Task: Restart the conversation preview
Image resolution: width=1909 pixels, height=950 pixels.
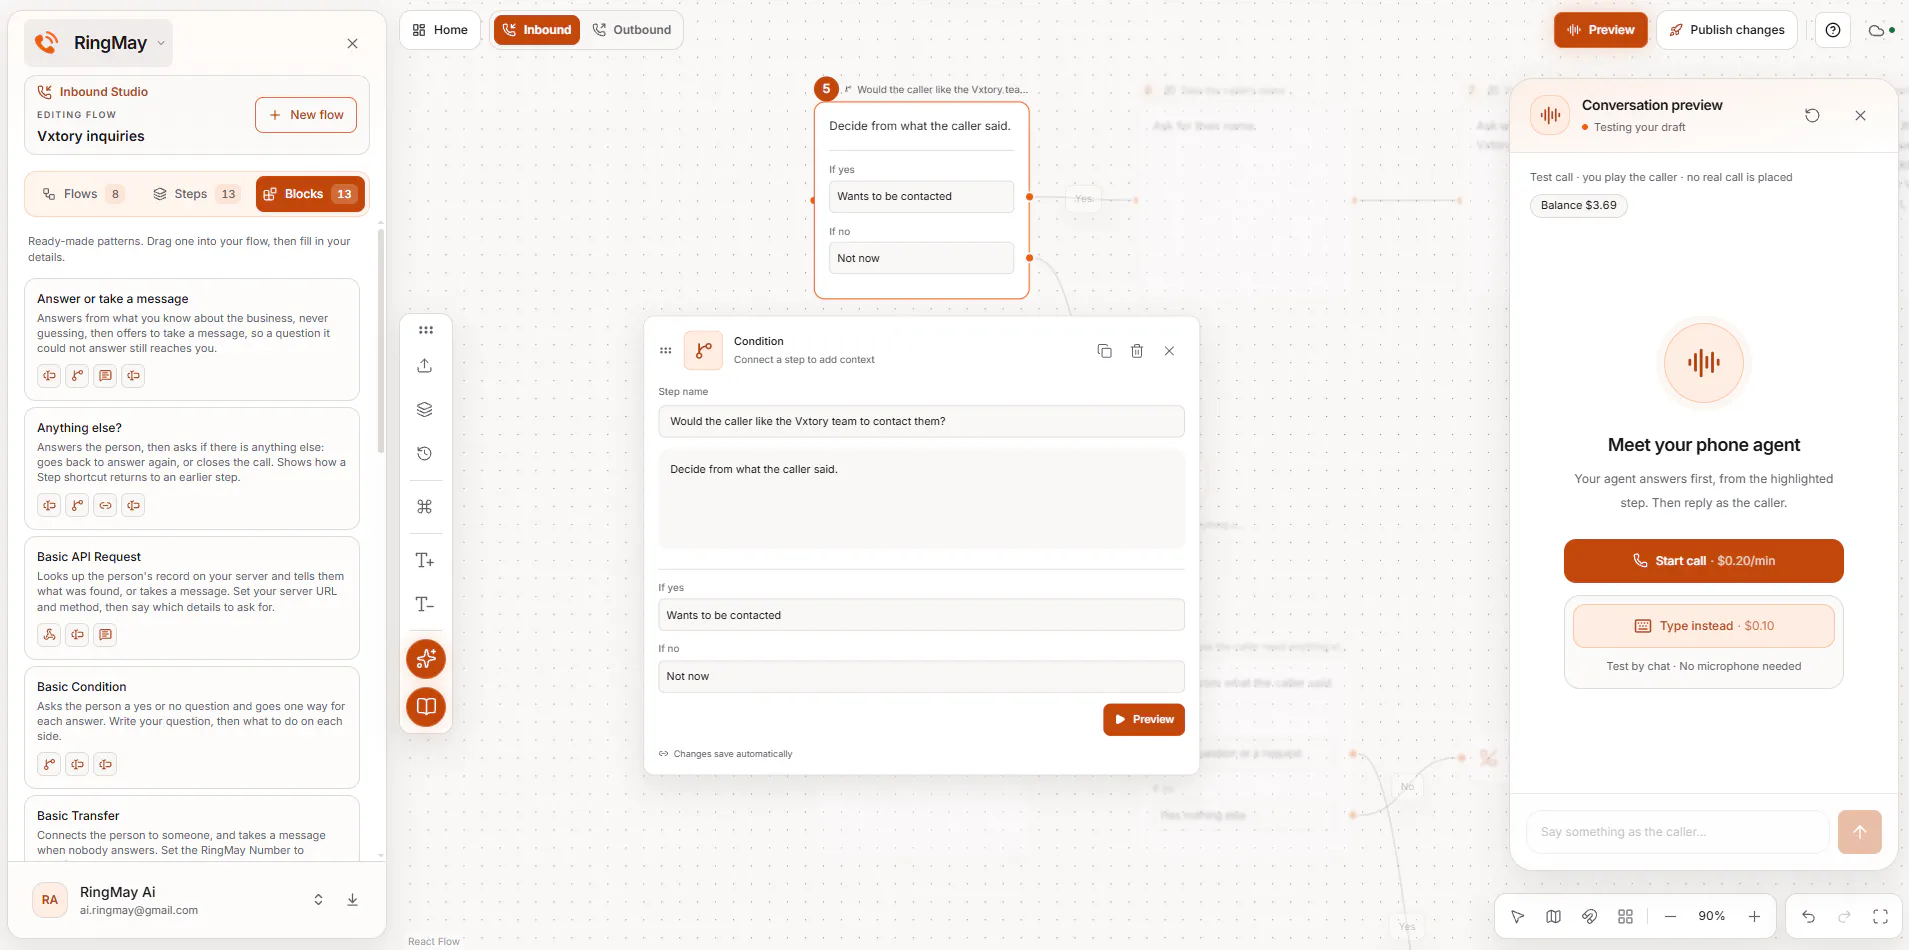Action: click(x=1812, y=116)
